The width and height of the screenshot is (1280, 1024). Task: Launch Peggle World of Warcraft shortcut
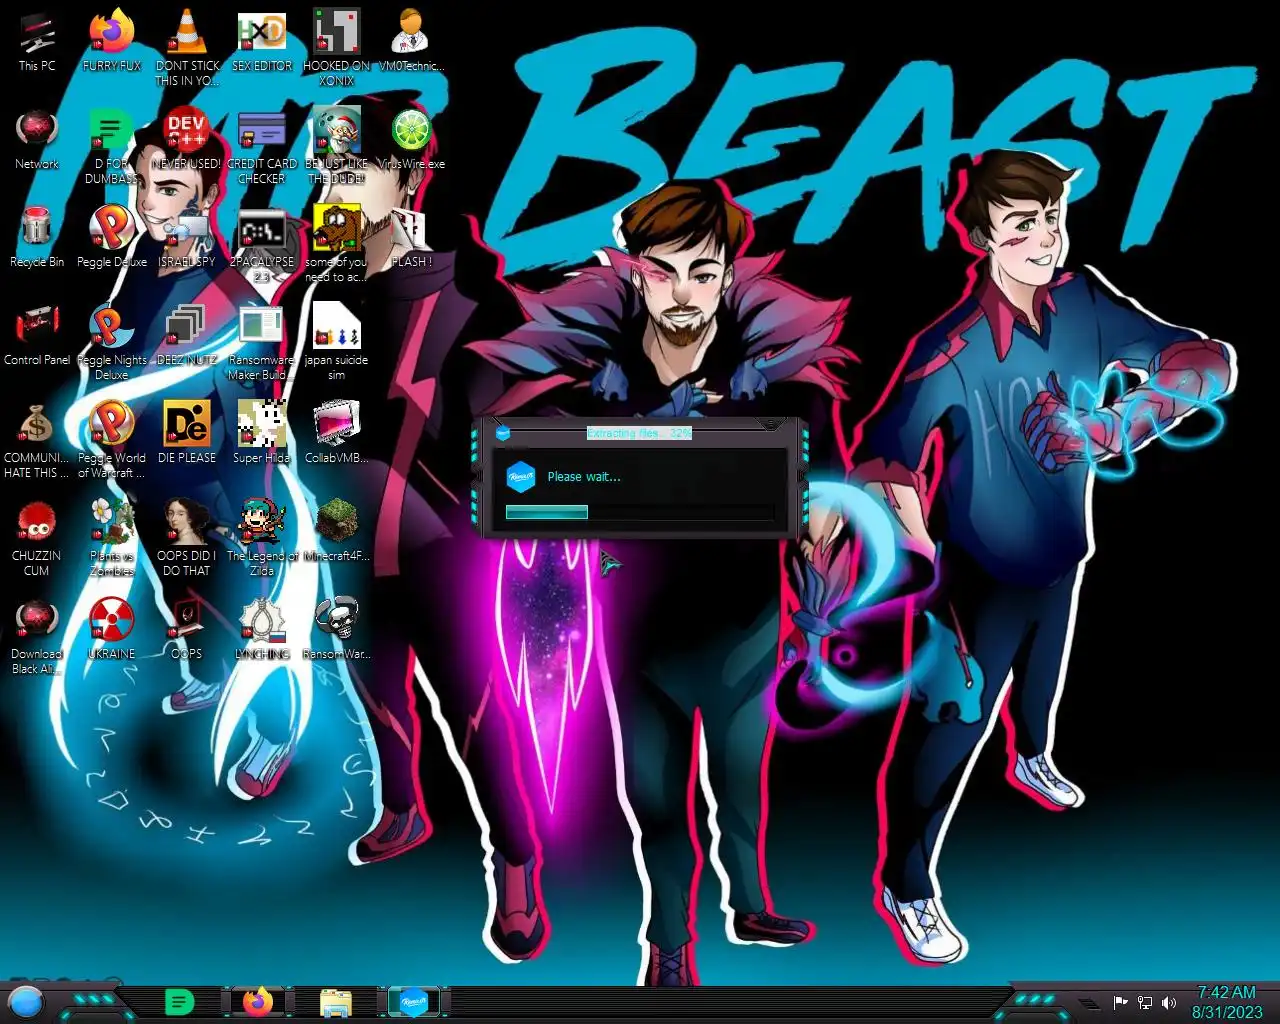[112, 439]
